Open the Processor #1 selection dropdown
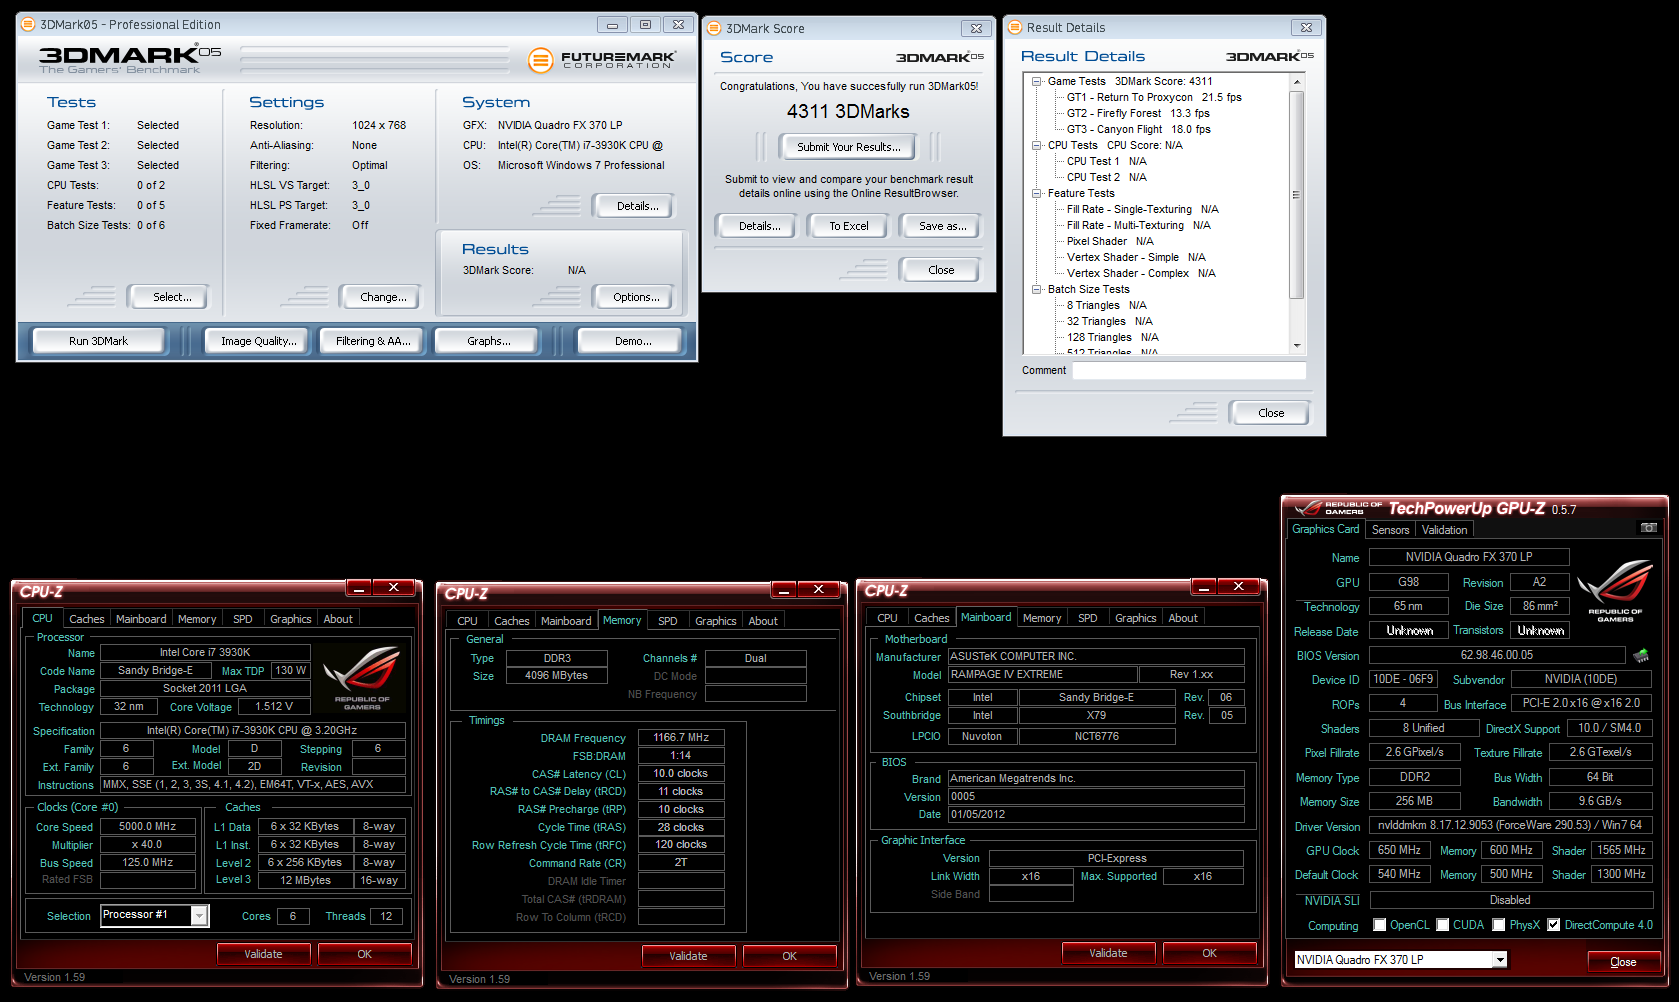This screenshot has height=1002, width=1679. point(200,916)
